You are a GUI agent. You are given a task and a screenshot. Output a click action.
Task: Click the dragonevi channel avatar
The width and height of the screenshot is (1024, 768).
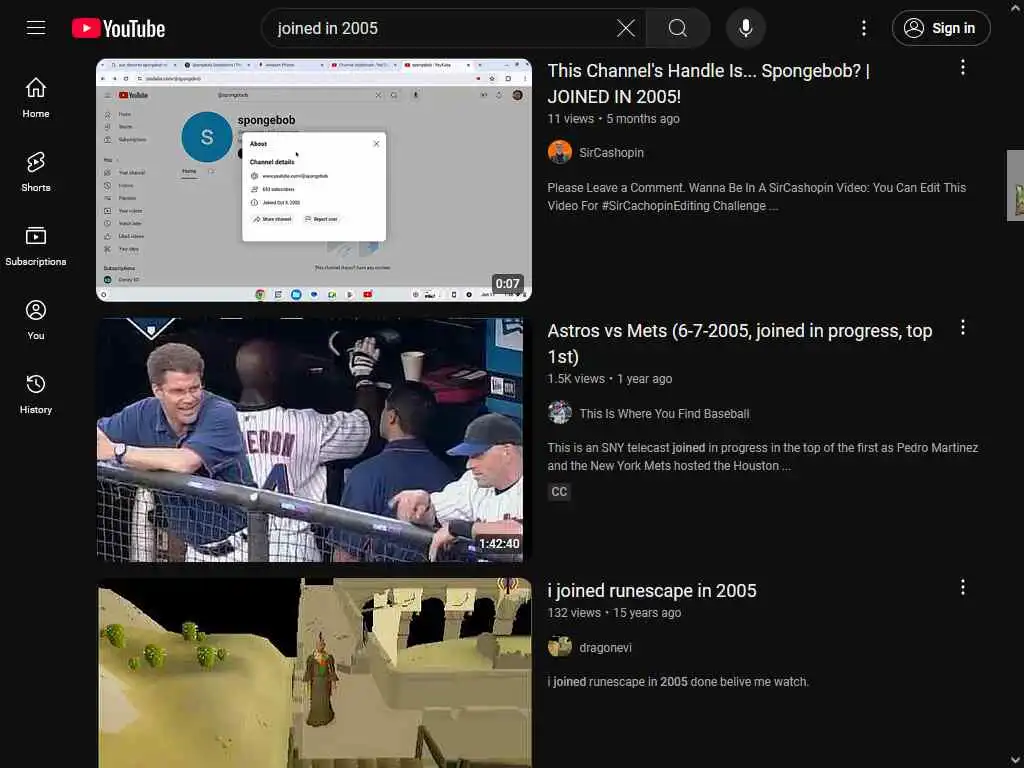click(x=560, y=647)
